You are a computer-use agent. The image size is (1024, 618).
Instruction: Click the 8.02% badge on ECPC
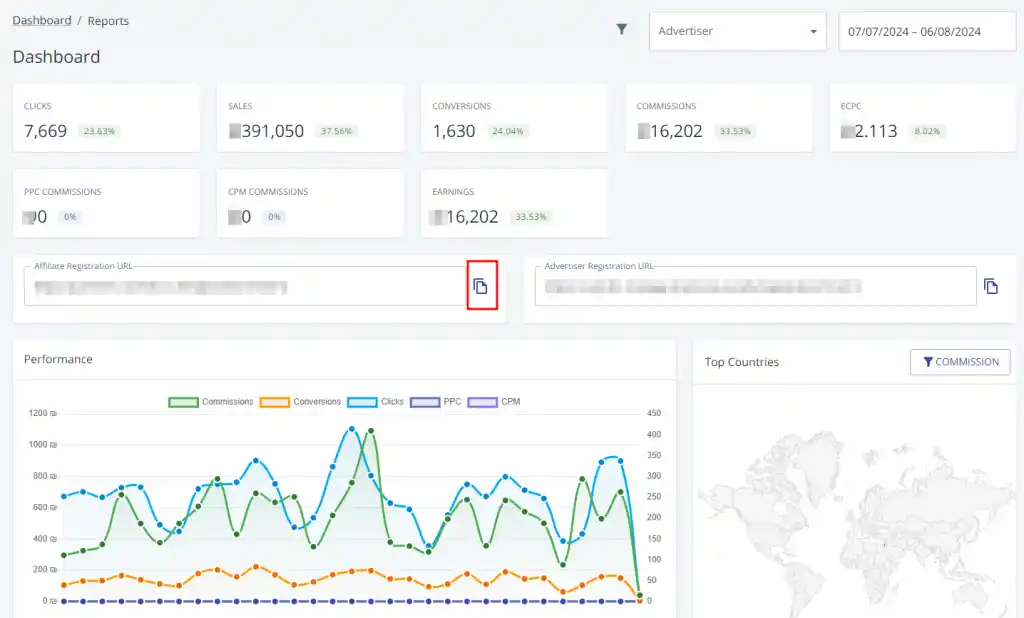click(x=927, y=131)
